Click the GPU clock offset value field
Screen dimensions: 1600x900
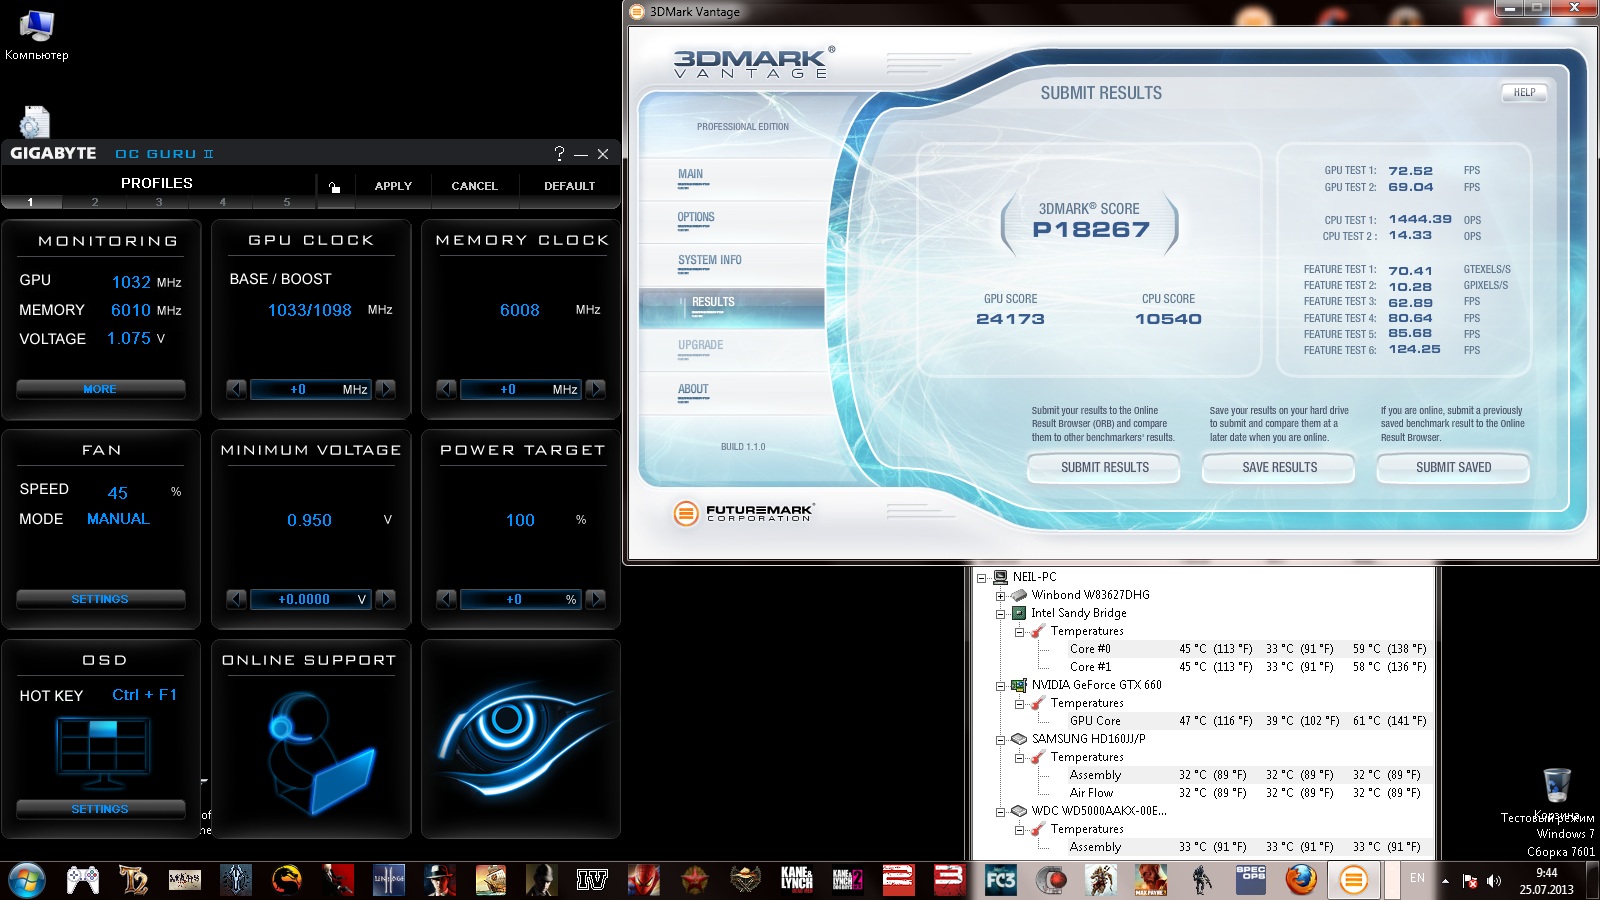311,389
